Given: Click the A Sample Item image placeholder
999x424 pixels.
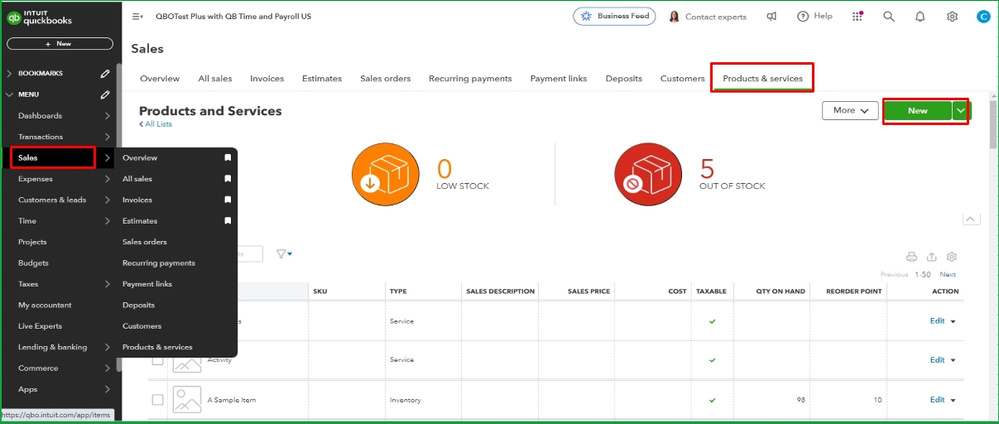Looking at the screenshot, I should [187, 400].
